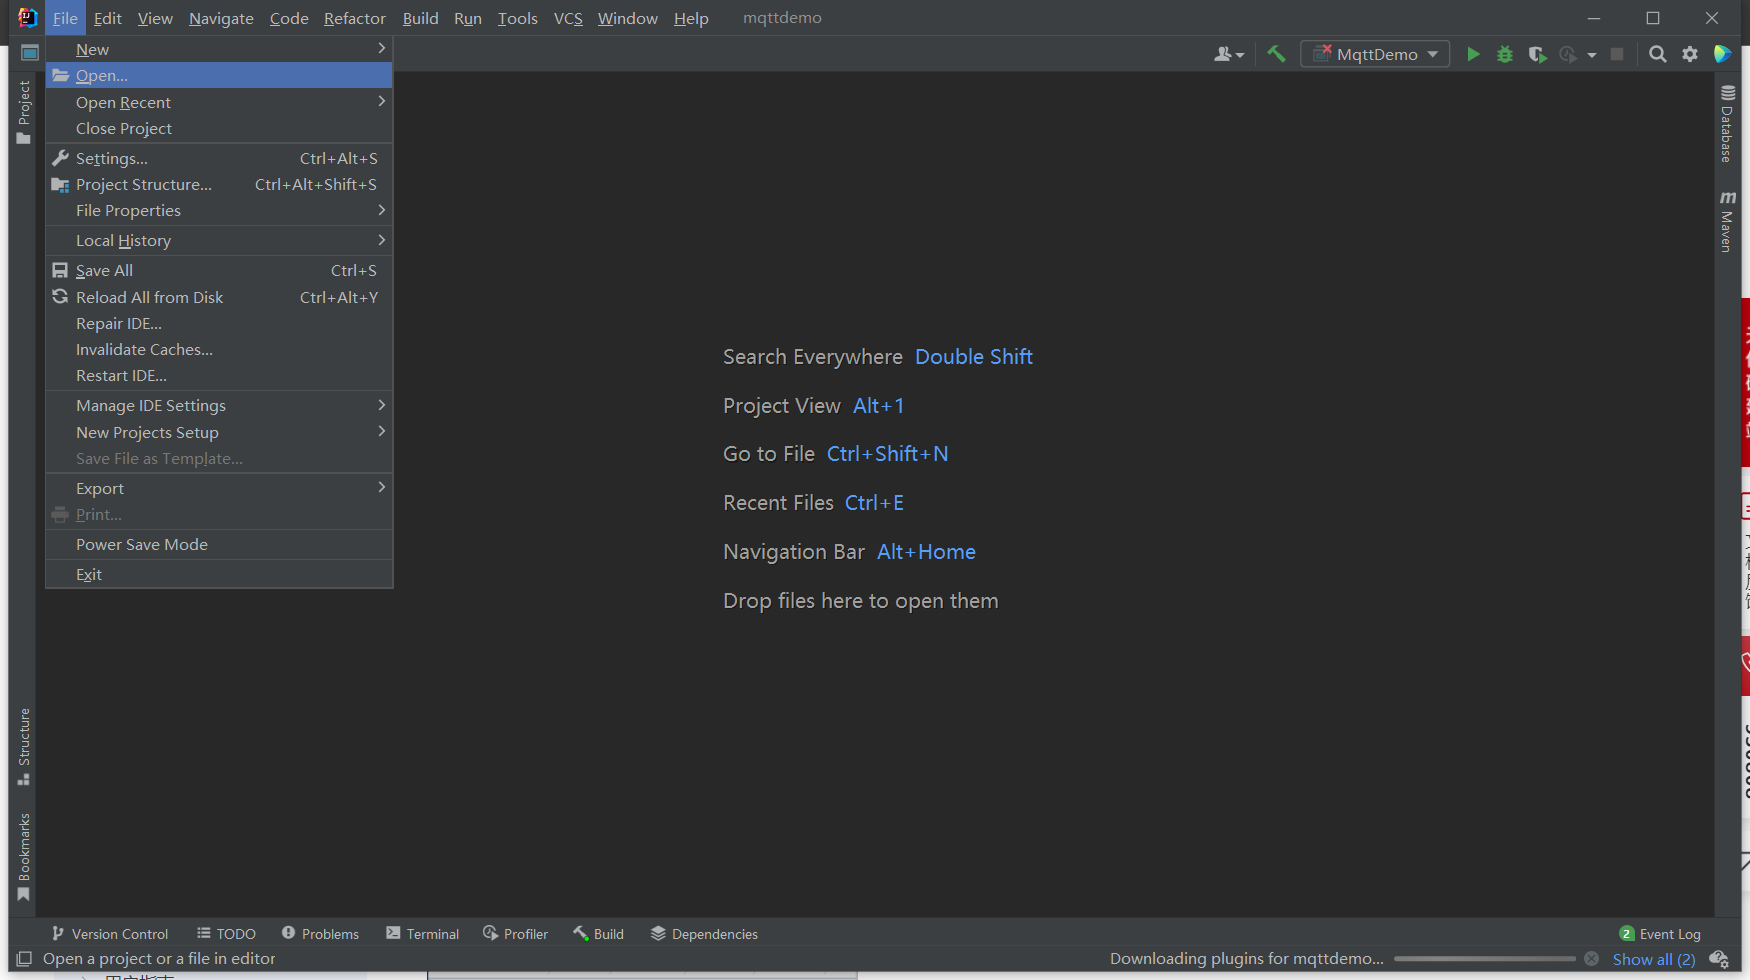Open the VCS menu
1750x980 pixels.
pyautogui.click(x=568, y=18)
